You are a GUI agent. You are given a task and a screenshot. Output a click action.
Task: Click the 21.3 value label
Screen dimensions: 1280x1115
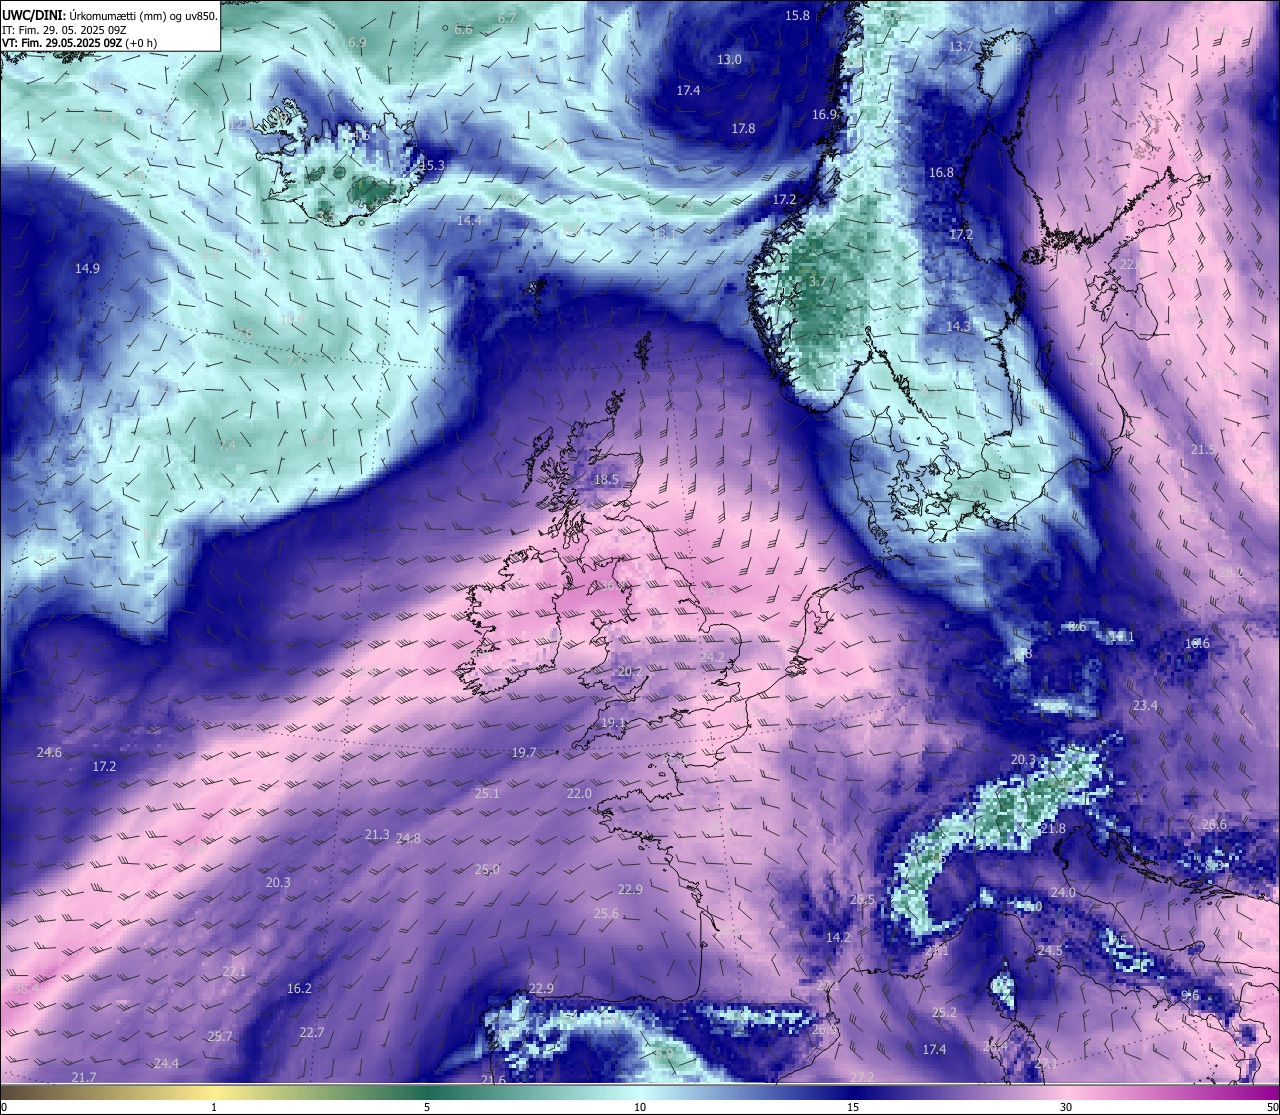[377, 835]
